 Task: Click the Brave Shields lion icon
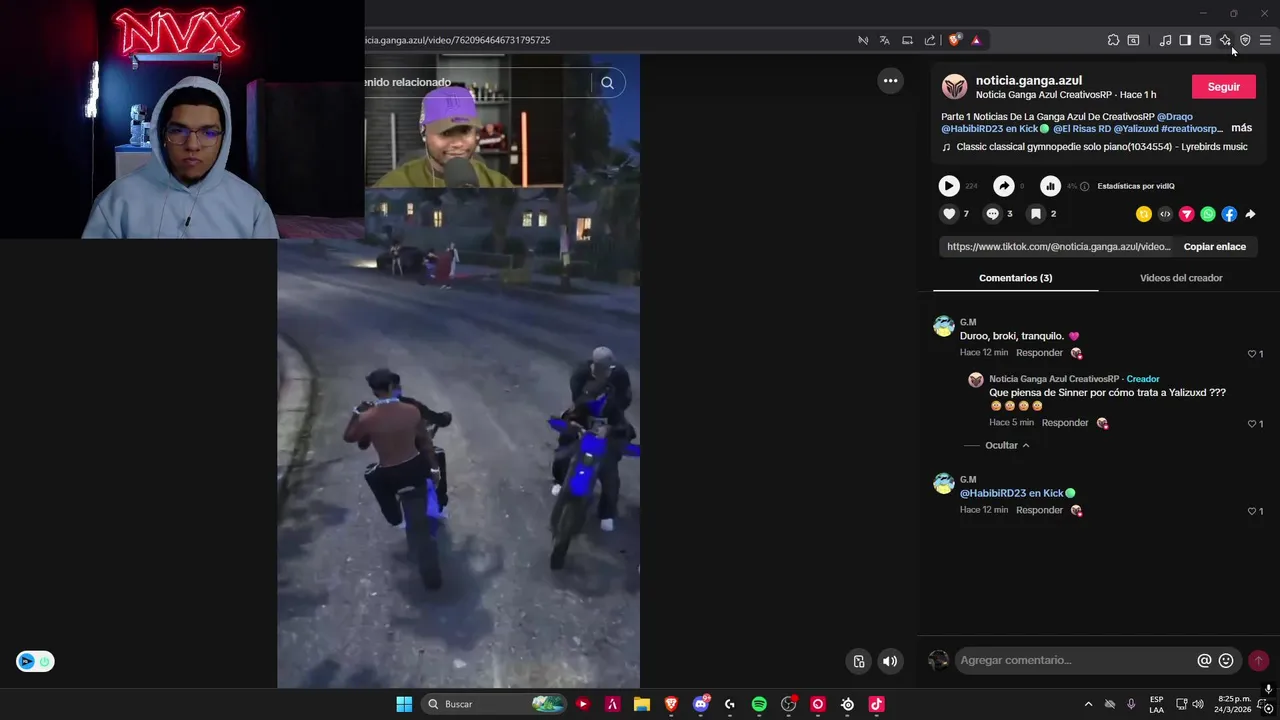[954, 40]
